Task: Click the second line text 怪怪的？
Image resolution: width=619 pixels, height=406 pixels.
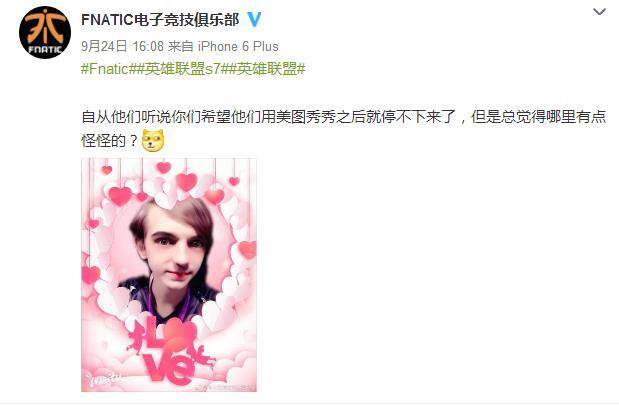Action: 110,141
